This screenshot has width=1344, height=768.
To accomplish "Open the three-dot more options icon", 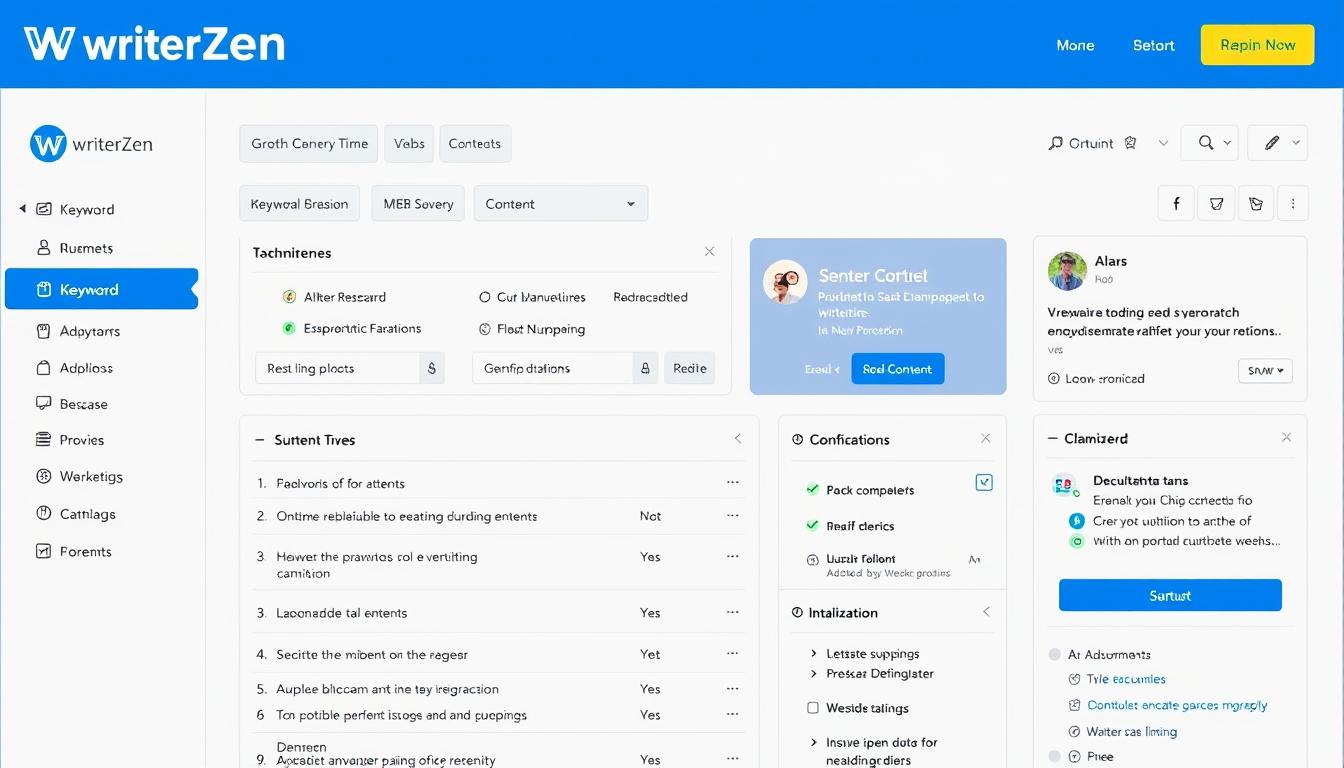I will coord(1293,203).
